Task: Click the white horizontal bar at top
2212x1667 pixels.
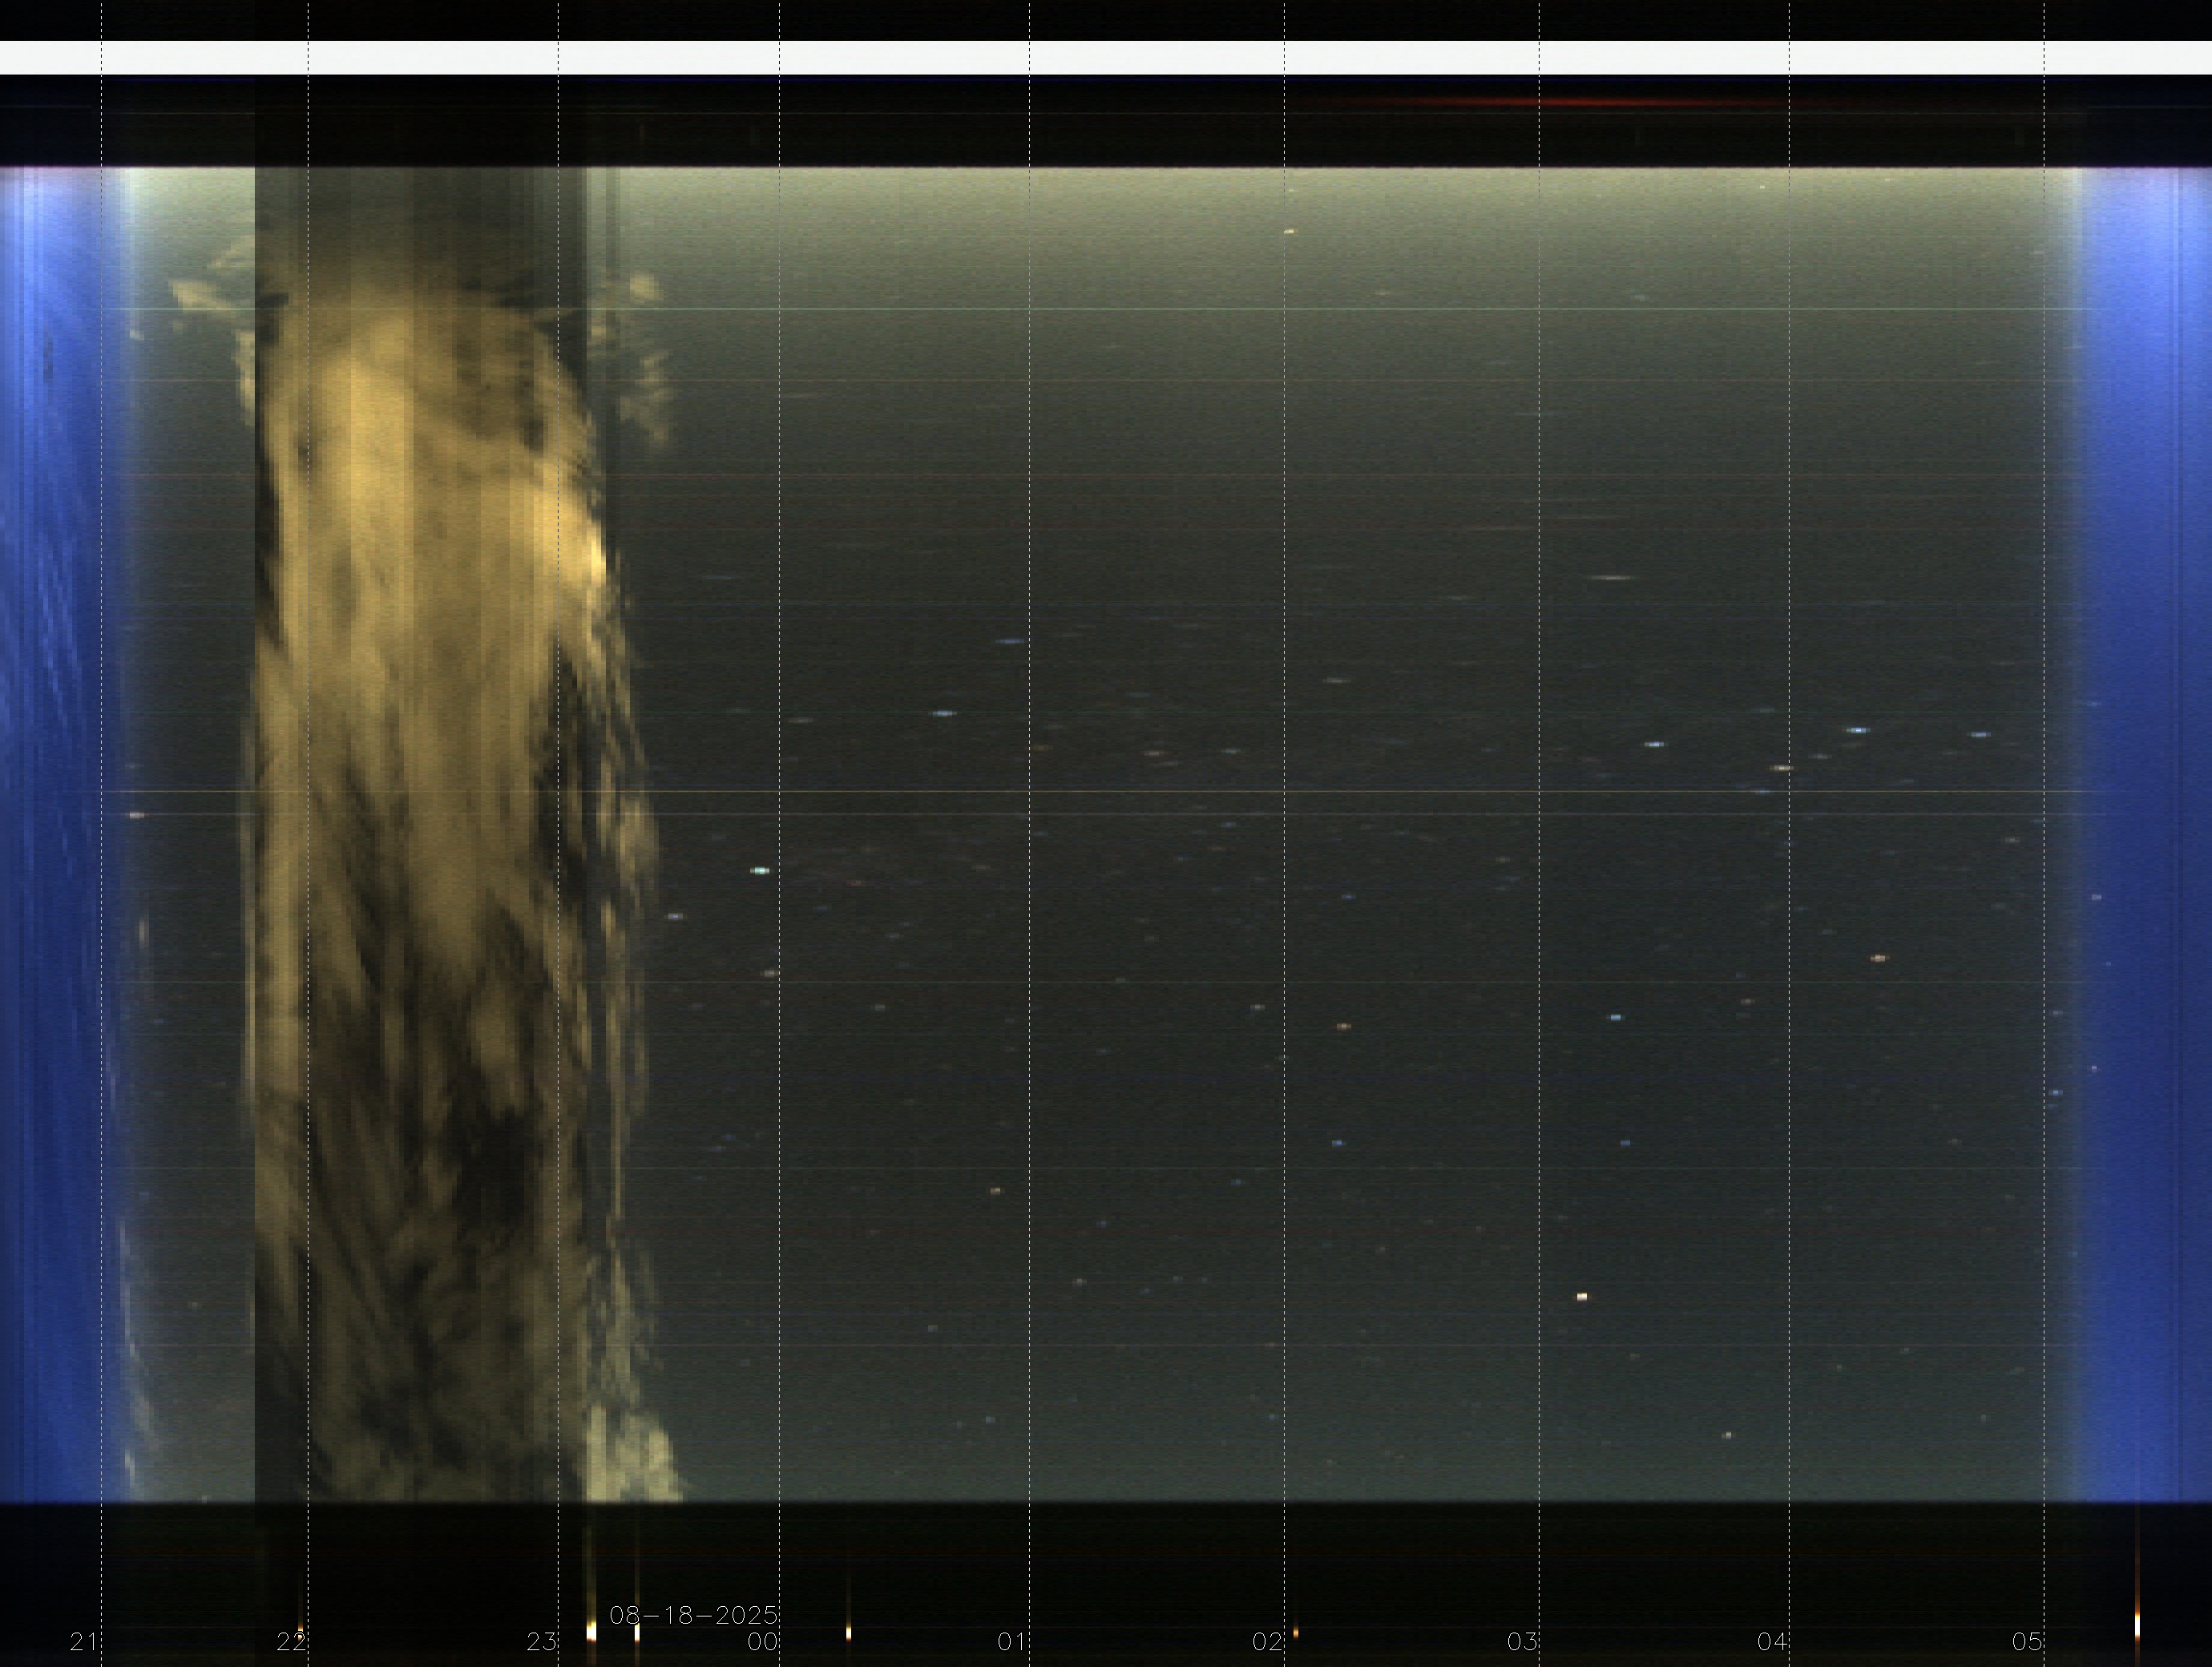Action: pyautogui.click(x=1106, y=57)
